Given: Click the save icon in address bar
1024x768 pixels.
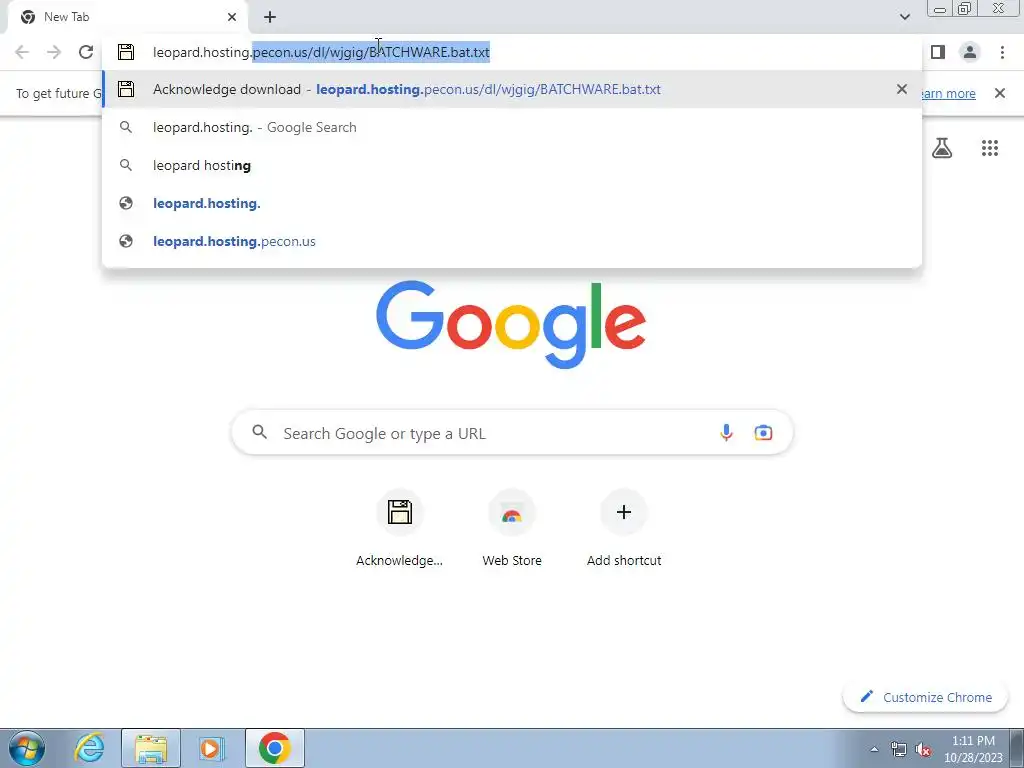Looking at the screenshot, I should point(126,52).
